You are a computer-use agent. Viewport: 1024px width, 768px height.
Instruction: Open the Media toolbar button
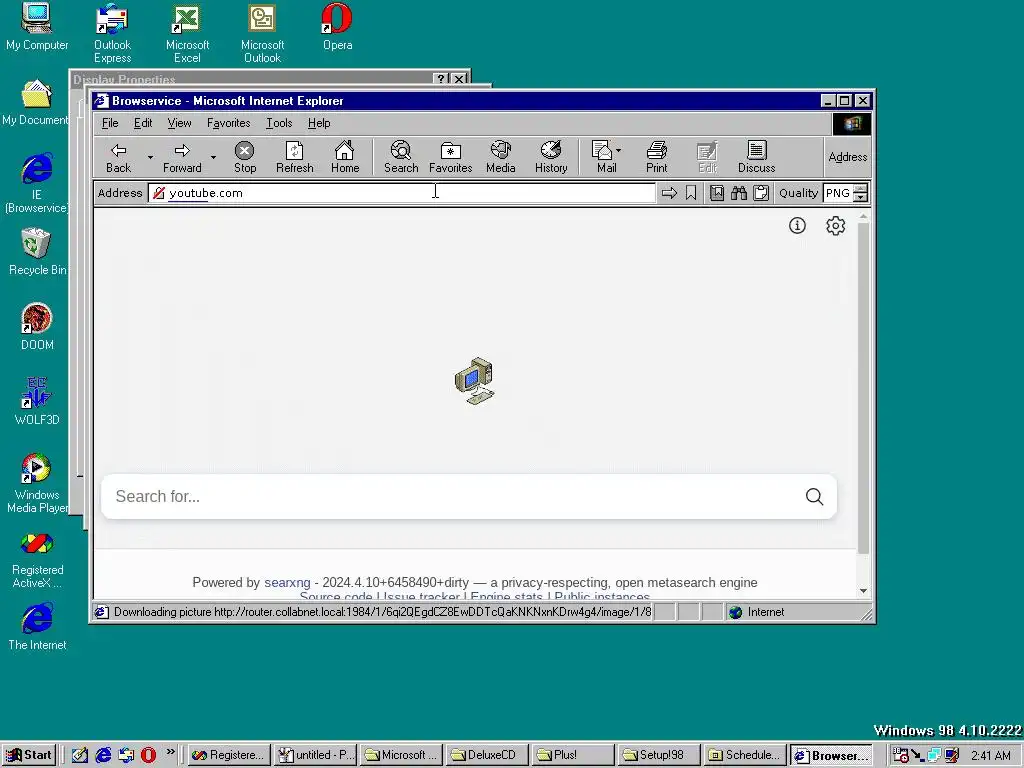501,157
